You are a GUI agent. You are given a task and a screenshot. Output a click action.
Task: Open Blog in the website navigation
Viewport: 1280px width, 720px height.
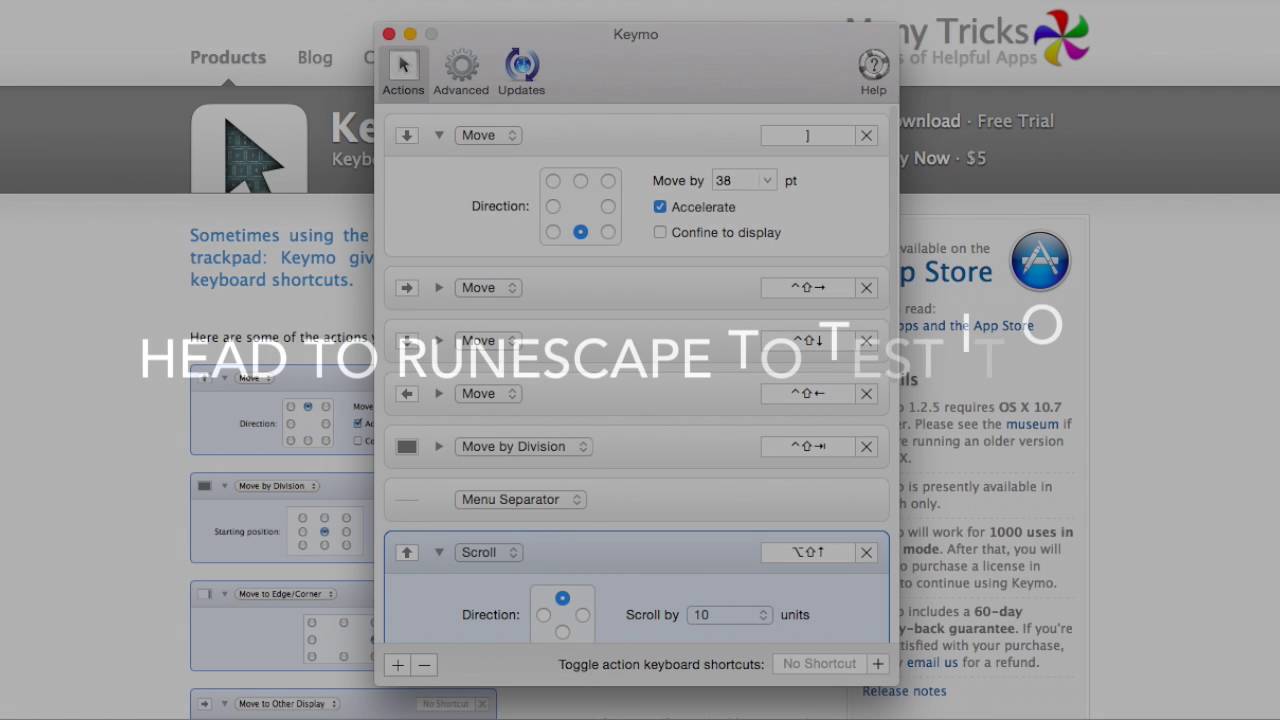pos(315,57)
